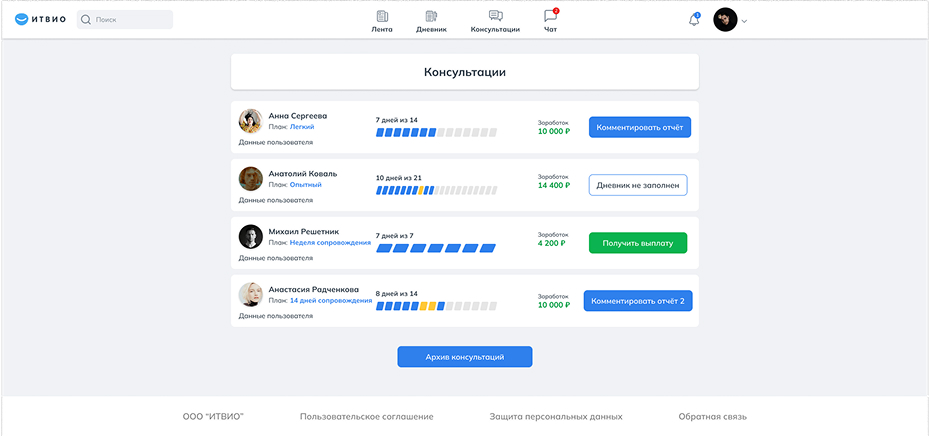The height and width of the screenshot is (436, 930).
Task: Click the ИТВИО logo
Action: (40, 20)
